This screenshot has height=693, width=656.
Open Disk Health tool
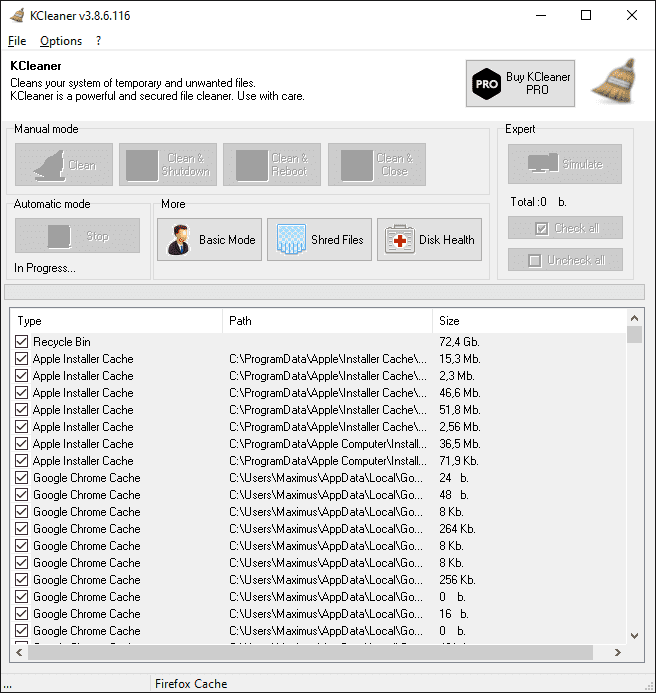pyautogui.click(x=429, y=240)
